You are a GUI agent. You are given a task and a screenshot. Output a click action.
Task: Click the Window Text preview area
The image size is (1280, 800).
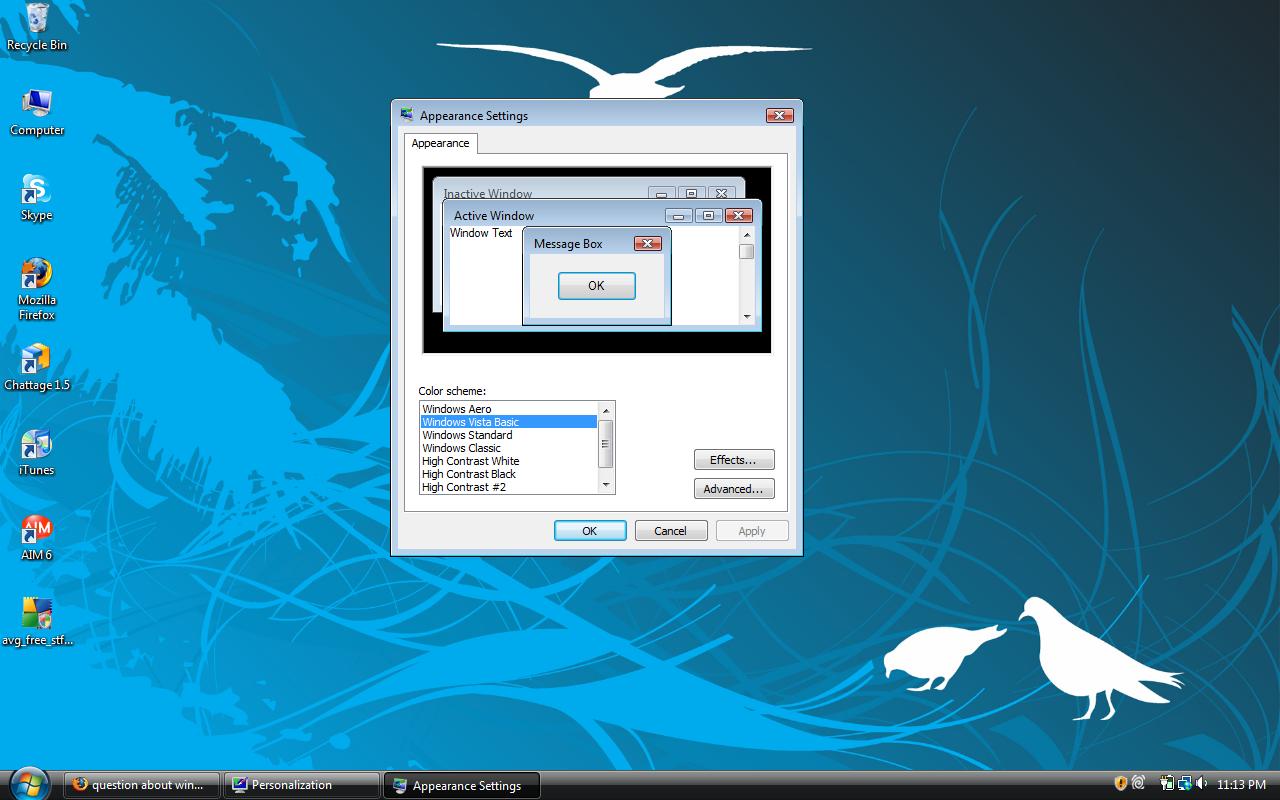click(x=481, y=233)
